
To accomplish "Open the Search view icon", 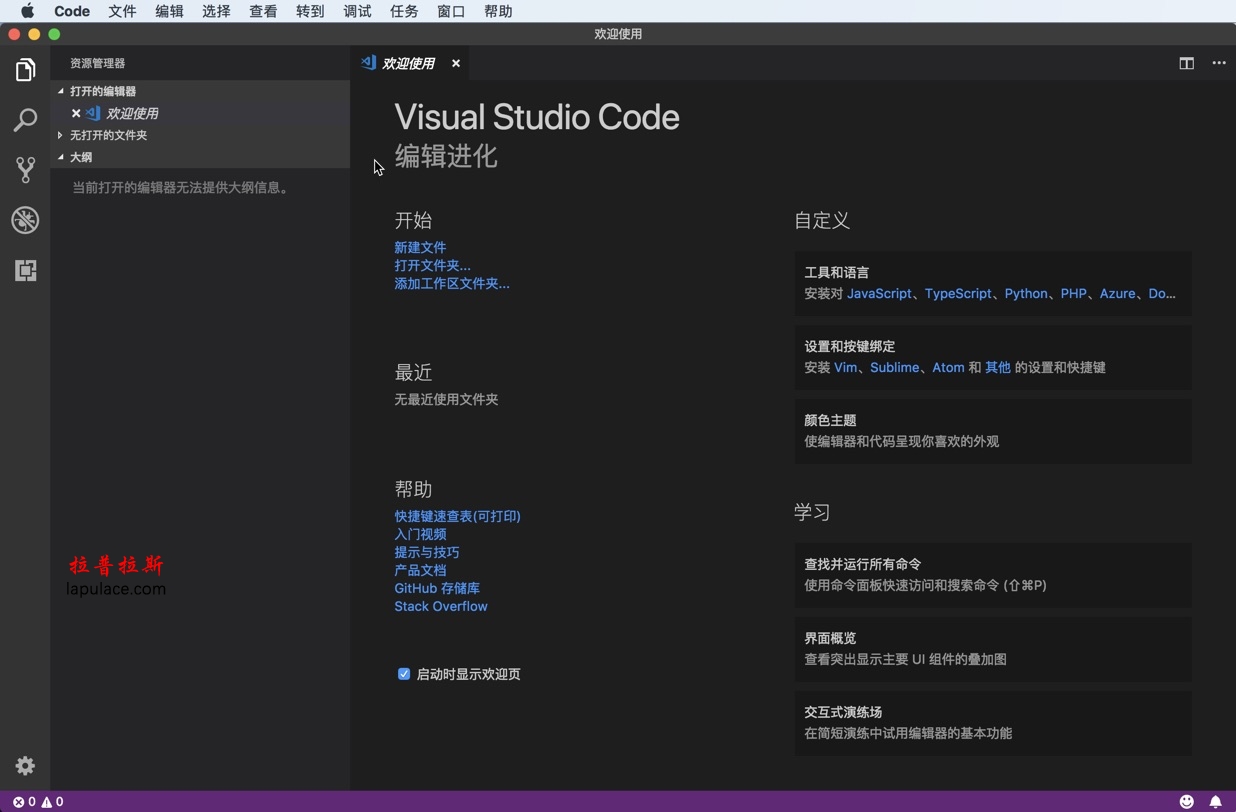I will [25, 120].
